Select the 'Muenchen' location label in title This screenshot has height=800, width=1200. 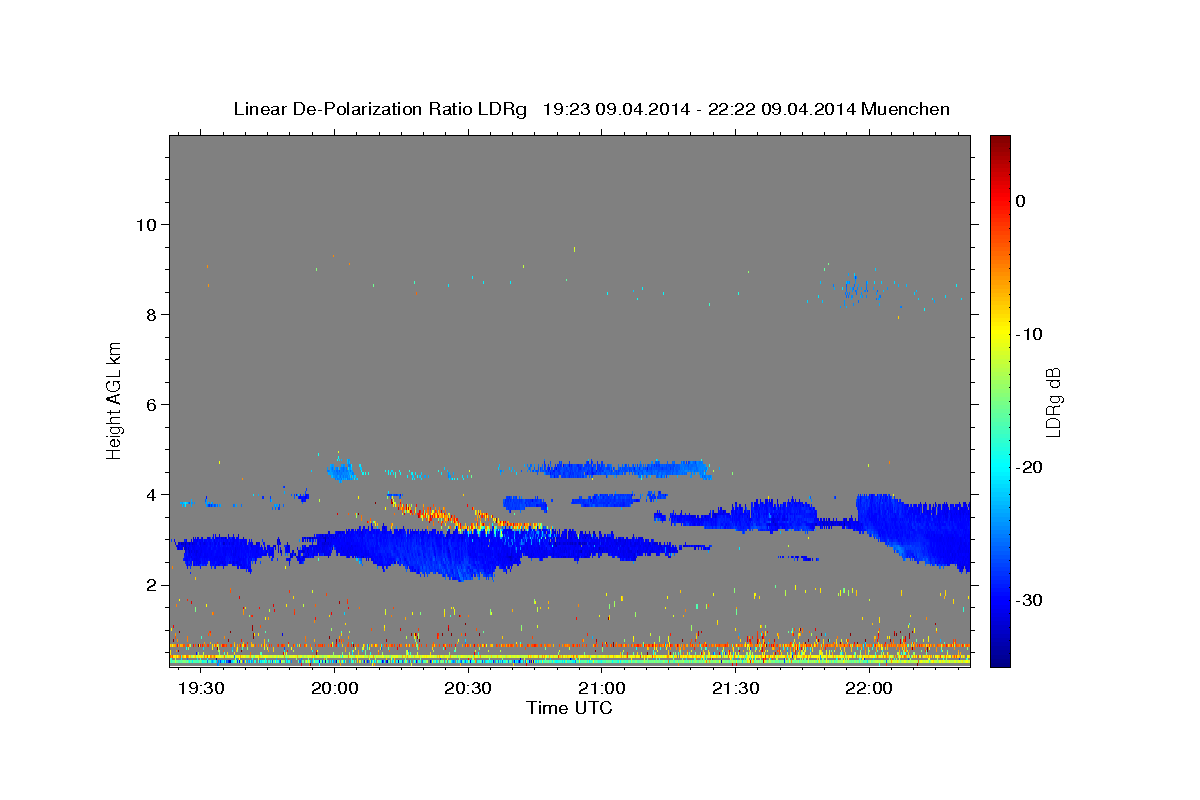[x=906, y=109]
